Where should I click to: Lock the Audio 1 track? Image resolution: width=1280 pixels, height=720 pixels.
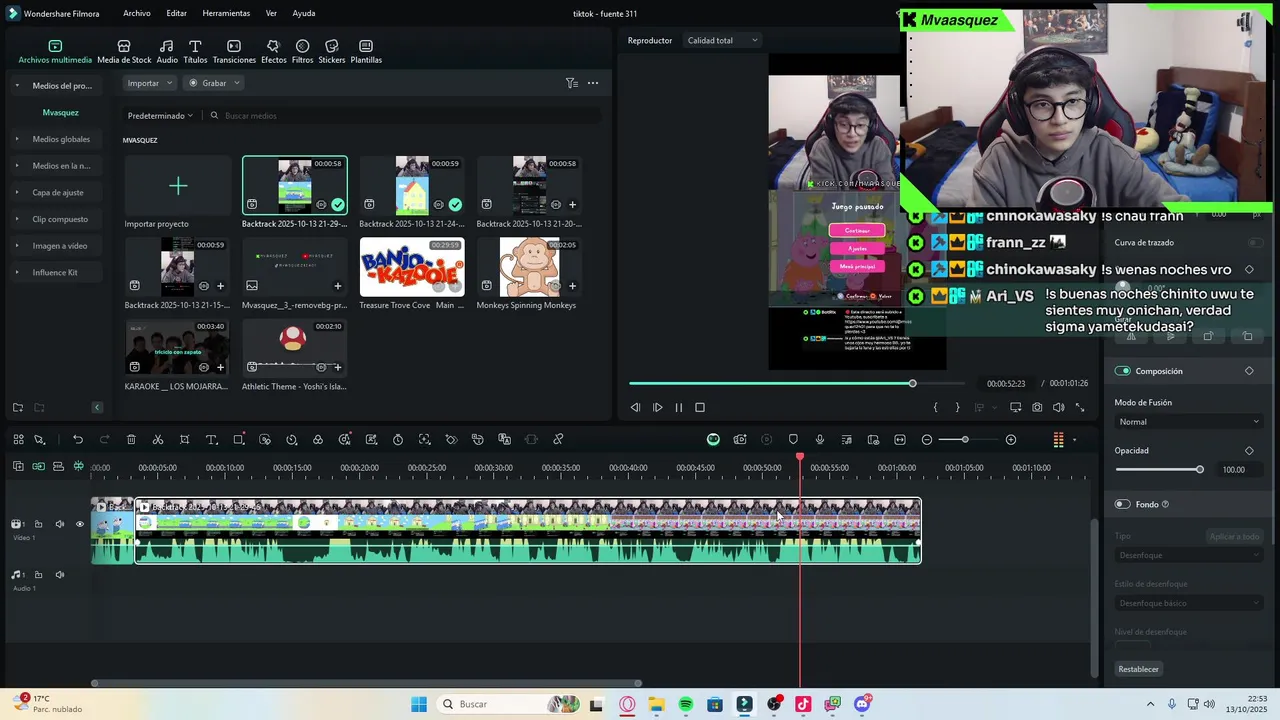coord(38,575)
